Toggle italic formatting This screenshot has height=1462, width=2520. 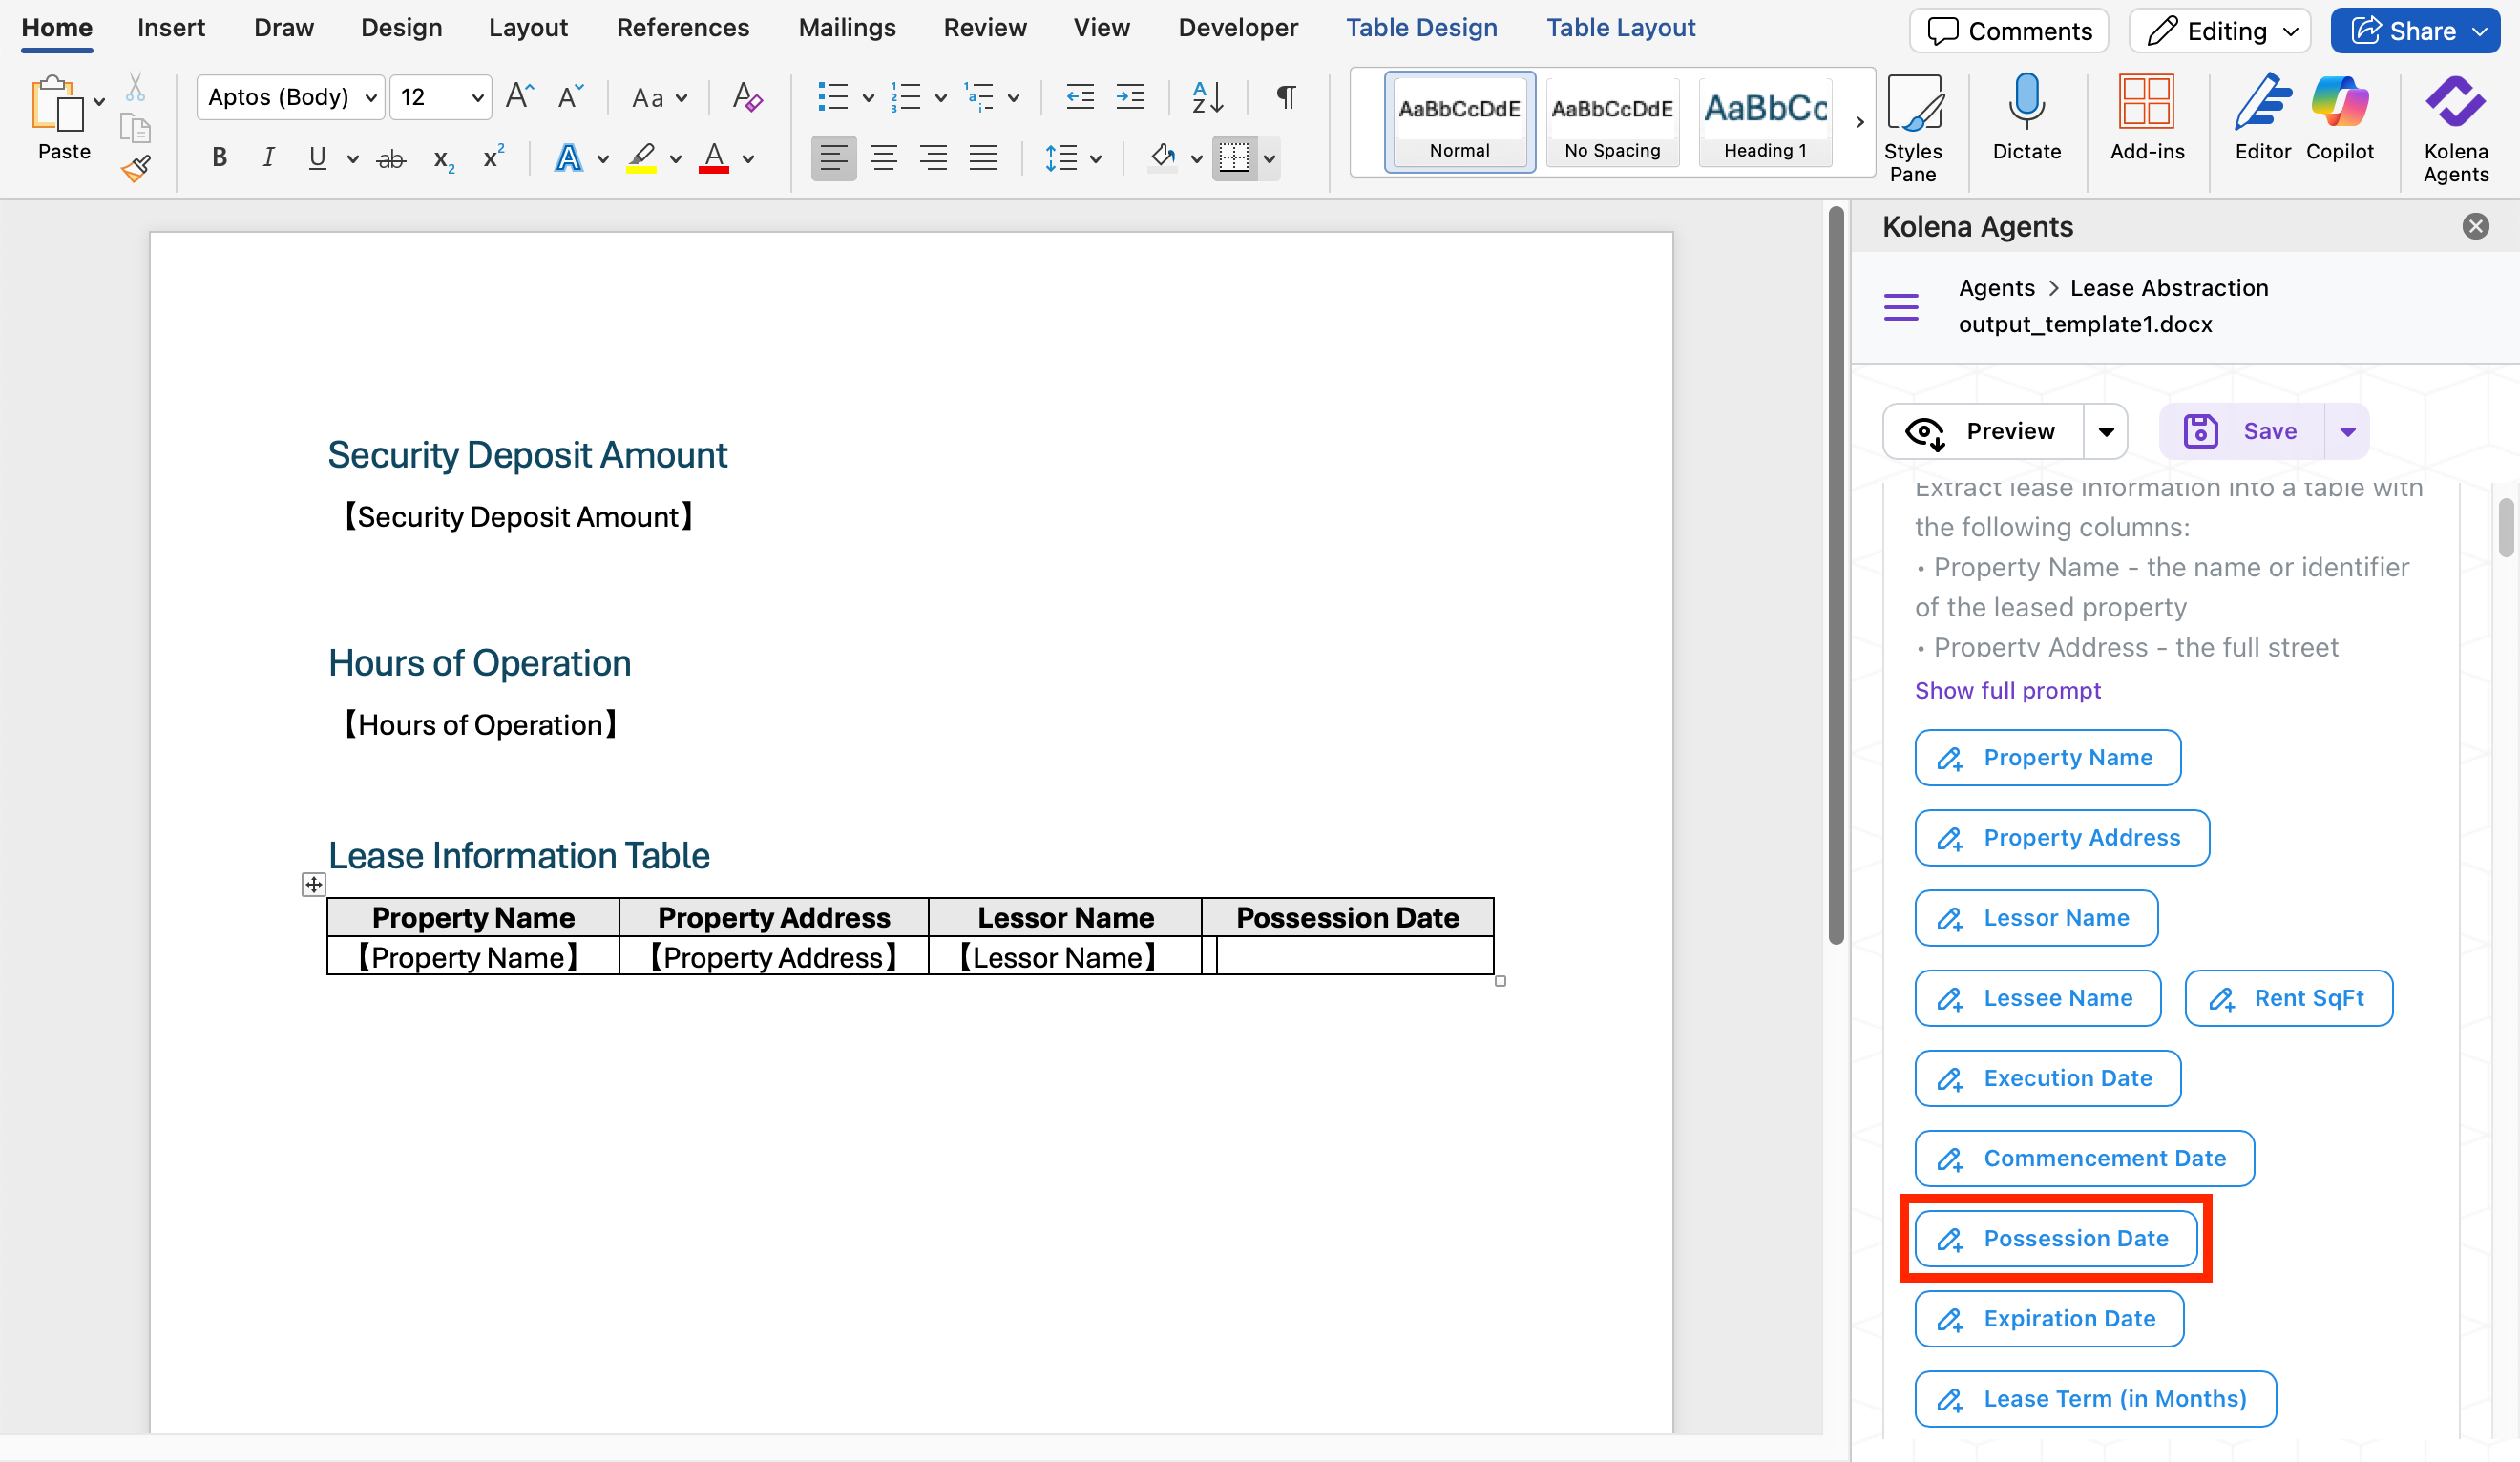tap(268, 158)
